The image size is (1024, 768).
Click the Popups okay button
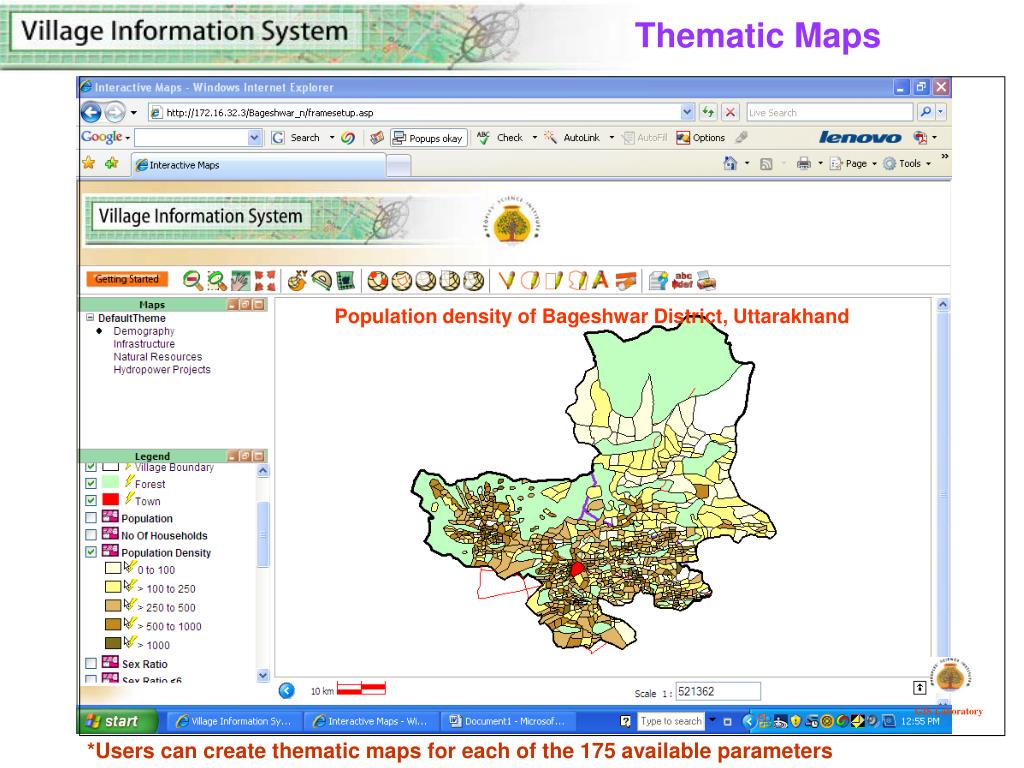pyautogui.click(x=428, y=138)
